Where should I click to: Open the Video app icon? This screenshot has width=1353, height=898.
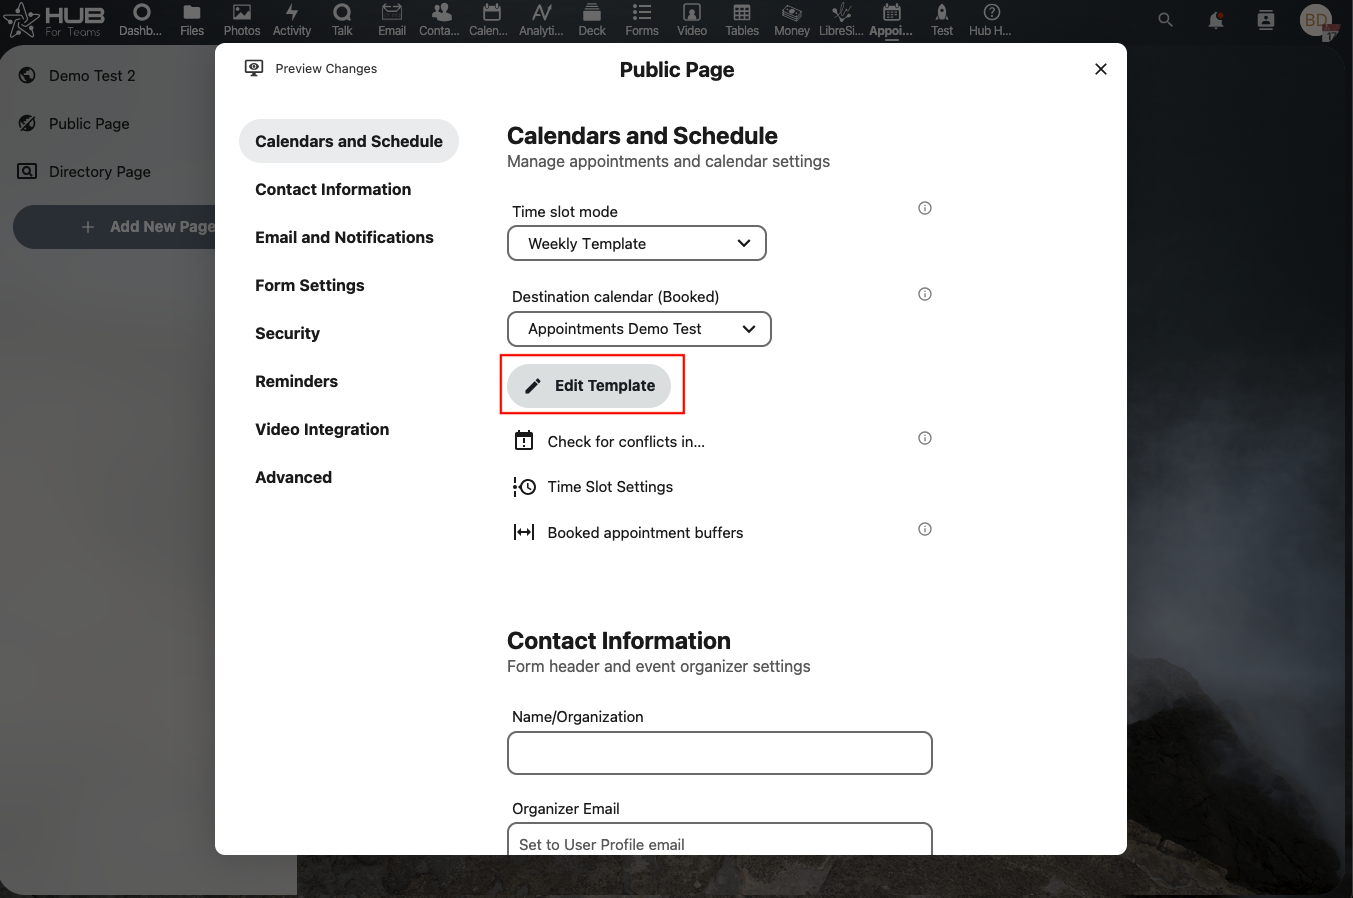click(692, 20)
